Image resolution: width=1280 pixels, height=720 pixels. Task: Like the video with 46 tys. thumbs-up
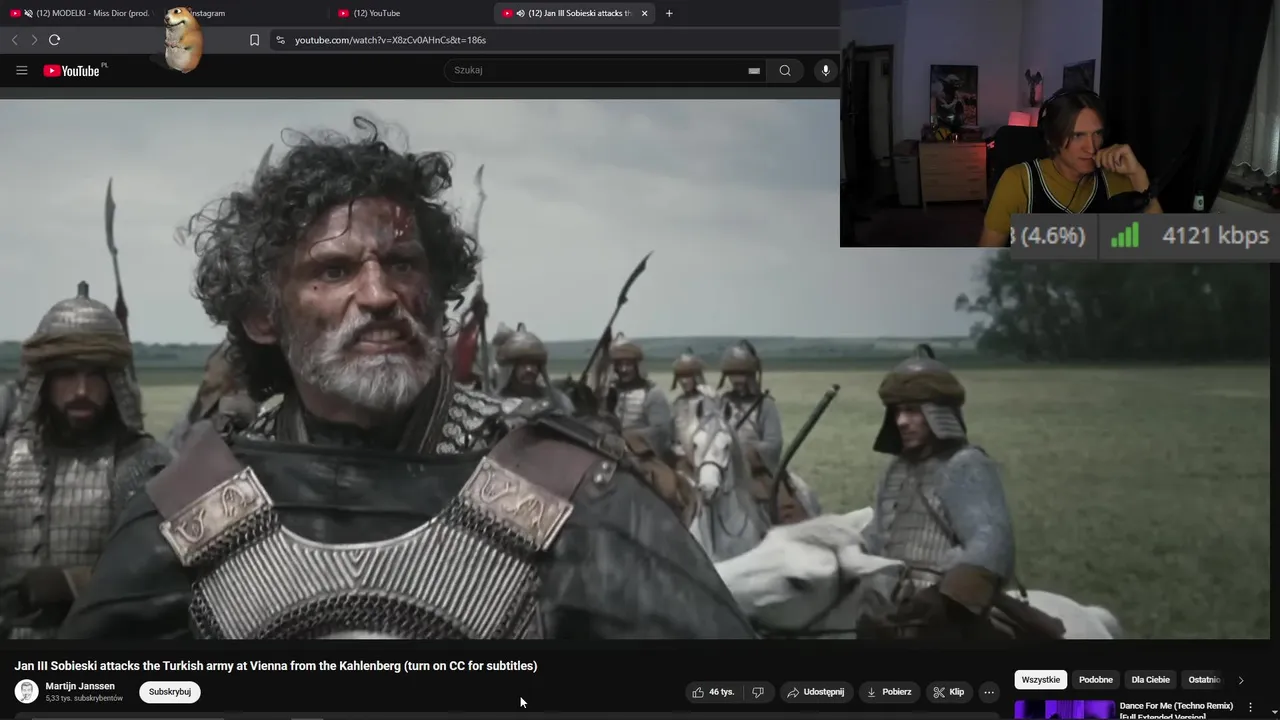[x=713, y=692]
